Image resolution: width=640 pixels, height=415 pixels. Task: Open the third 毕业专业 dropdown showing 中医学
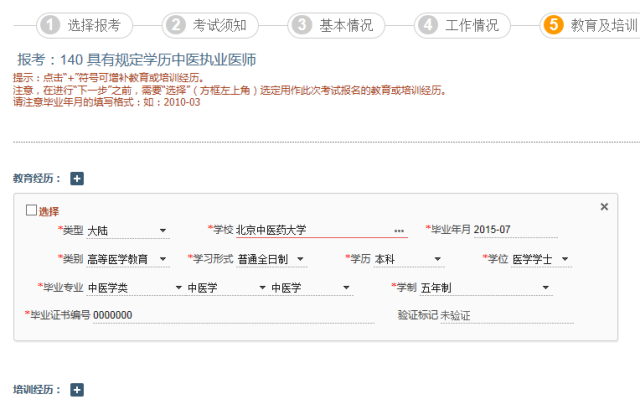coord(311,288)
